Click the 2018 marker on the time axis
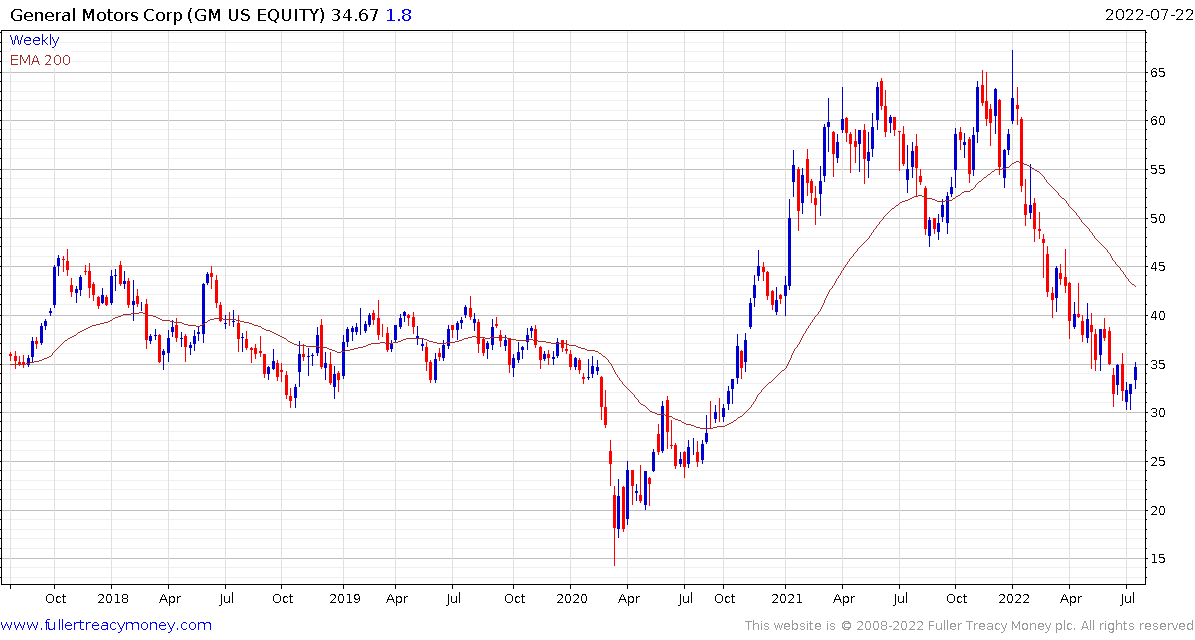 pos(113,598)
